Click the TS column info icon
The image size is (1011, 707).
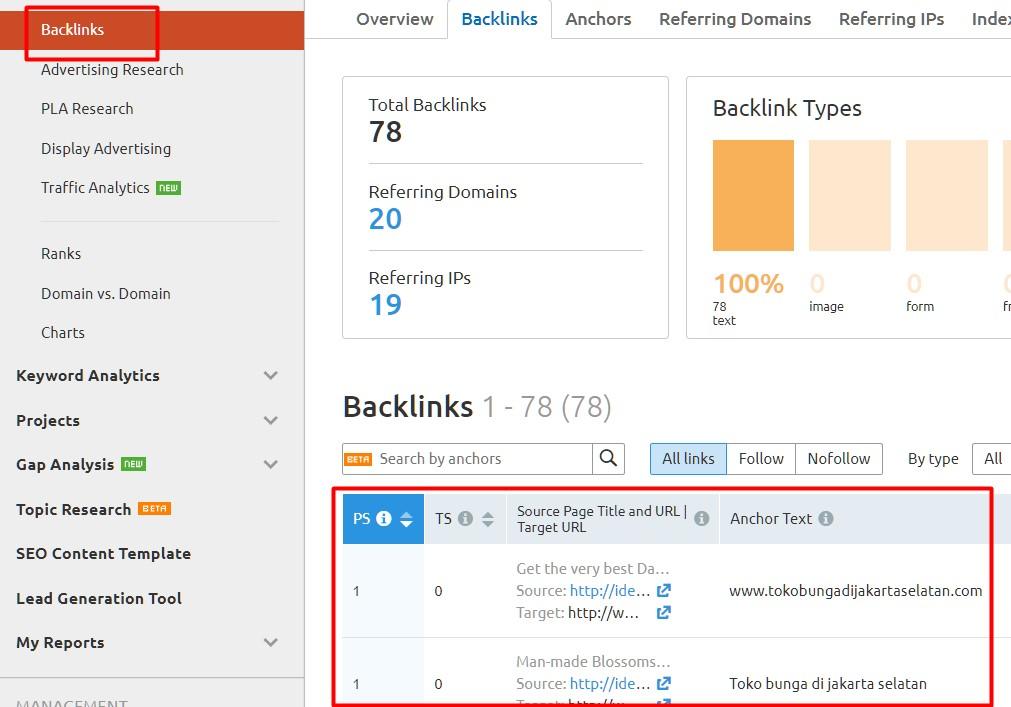[465, 519]
